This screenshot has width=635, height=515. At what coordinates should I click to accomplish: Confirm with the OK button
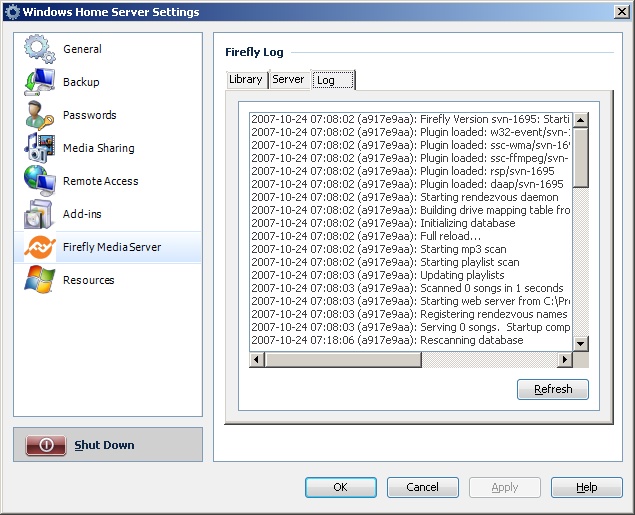tap(341, 487)
